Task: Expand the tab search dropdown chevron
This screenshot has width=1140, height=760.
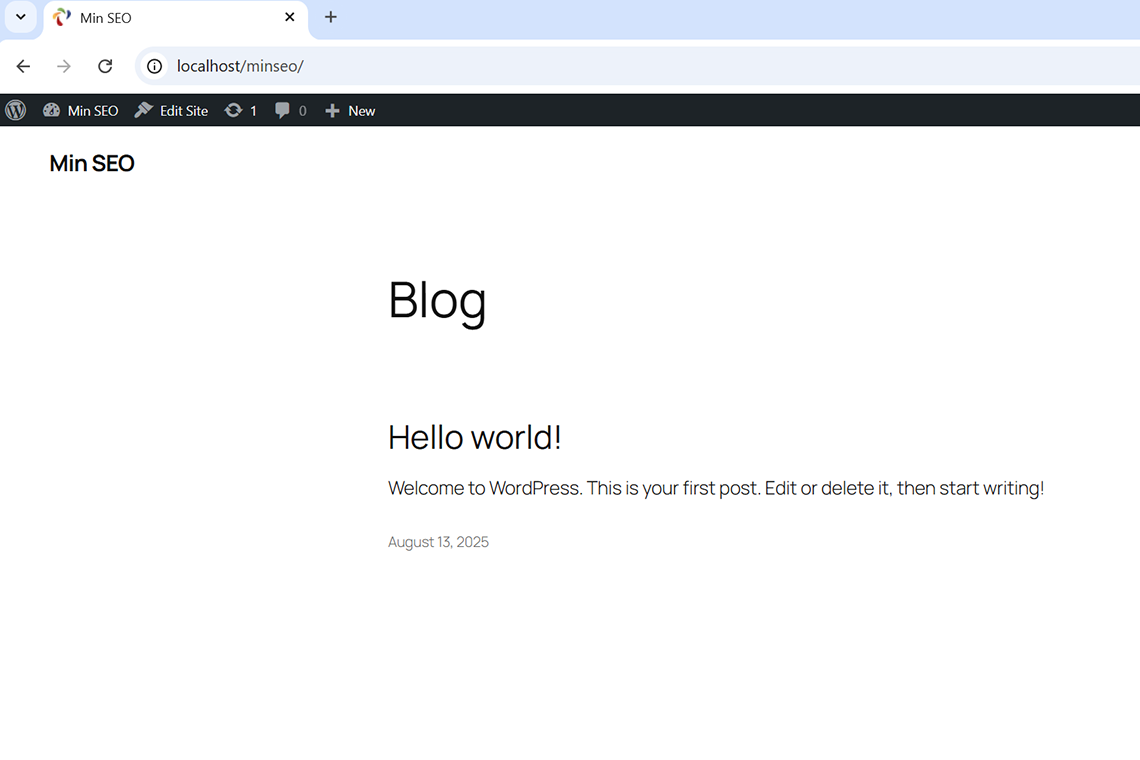Action: pos(20,17)
